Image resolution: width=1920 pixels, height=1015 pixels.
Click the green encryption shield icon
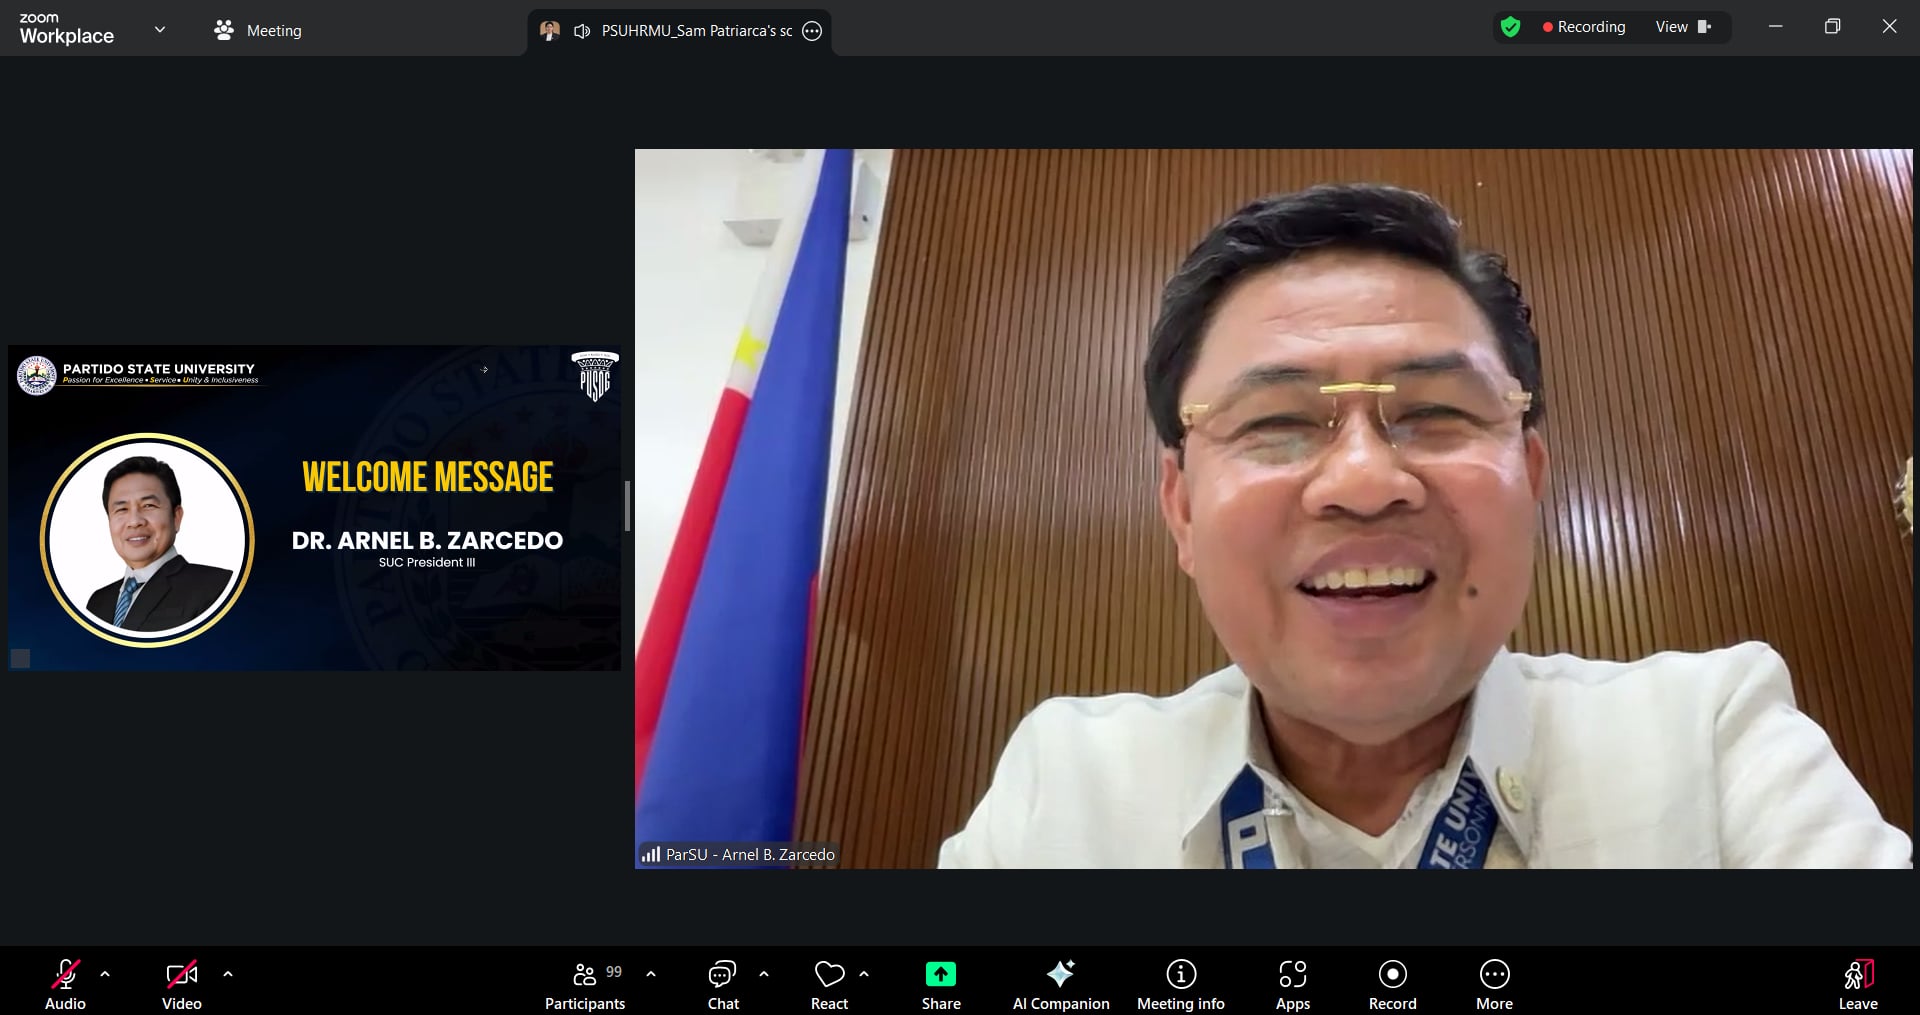pyautogui.click(x=1510, y=27)
